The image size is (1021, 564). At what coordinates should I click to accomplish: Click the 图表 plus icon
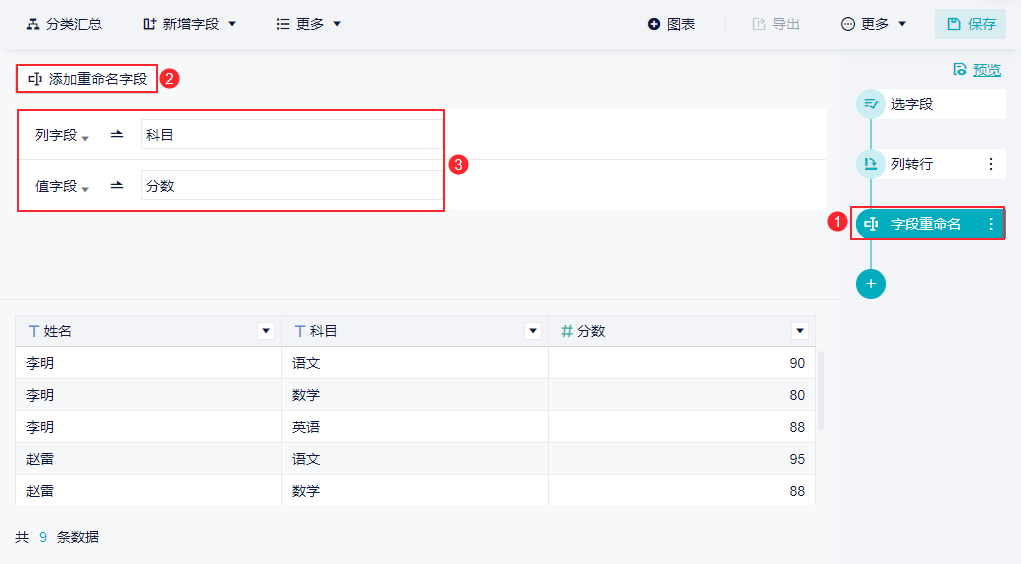(x=654, y=24)
